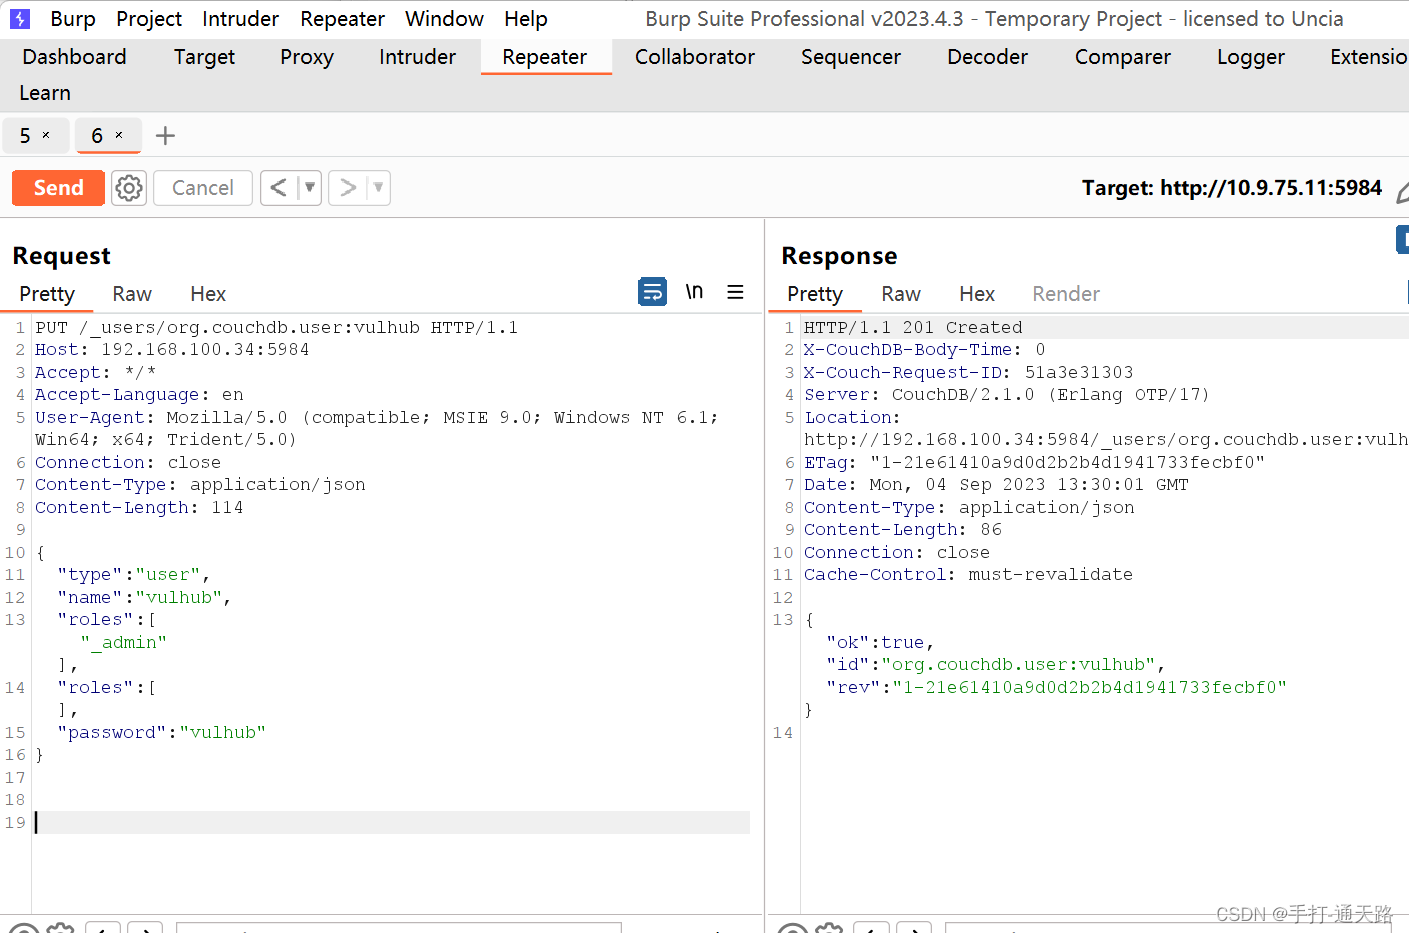Select the Repeater tool tab
This screenshot has width=1409, height=933.
[545, 57]
